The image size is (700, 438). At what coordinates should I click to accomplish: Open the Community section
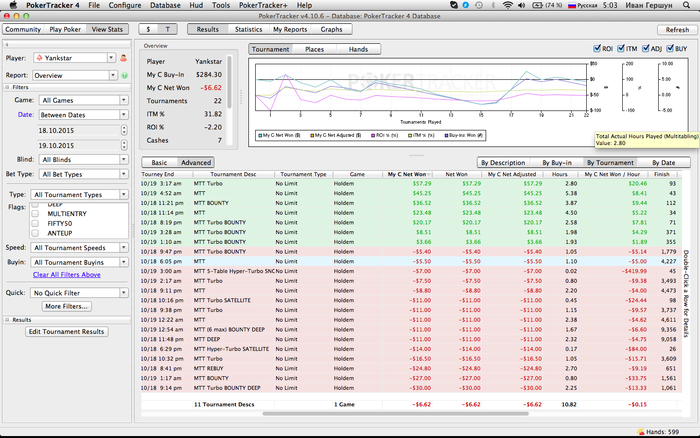(x=23, y=29)
